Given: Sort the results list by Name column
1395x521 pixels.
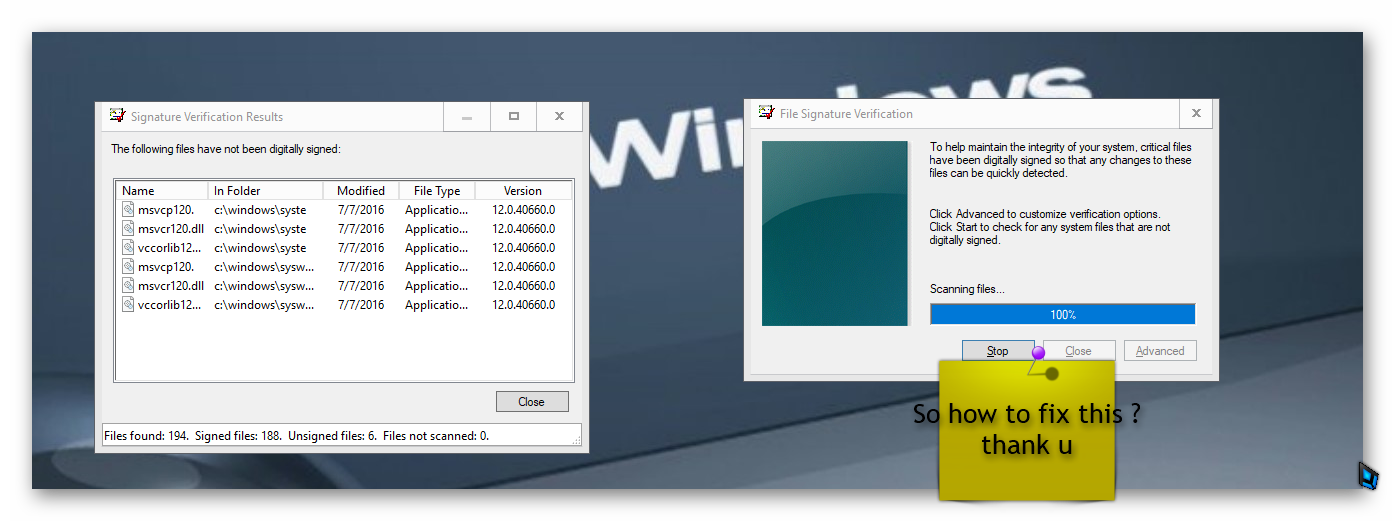Looking at the screenshot, I should click(x=162, y=190).
